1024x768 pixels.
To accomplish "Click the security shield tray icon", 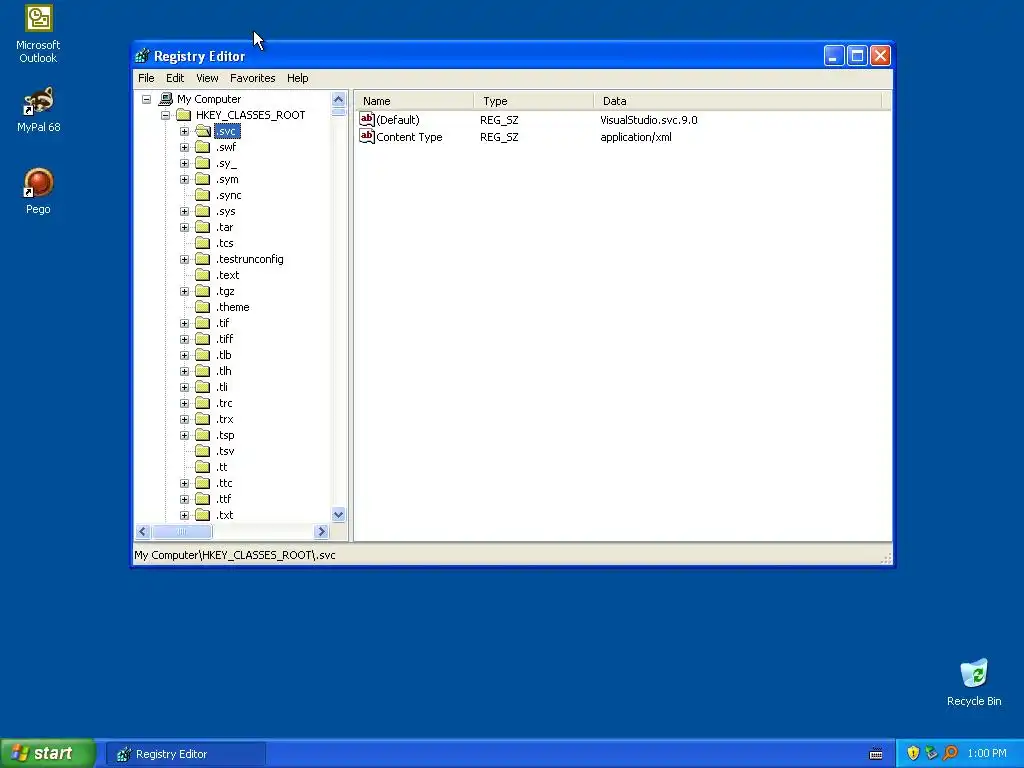I will (913, 753).
